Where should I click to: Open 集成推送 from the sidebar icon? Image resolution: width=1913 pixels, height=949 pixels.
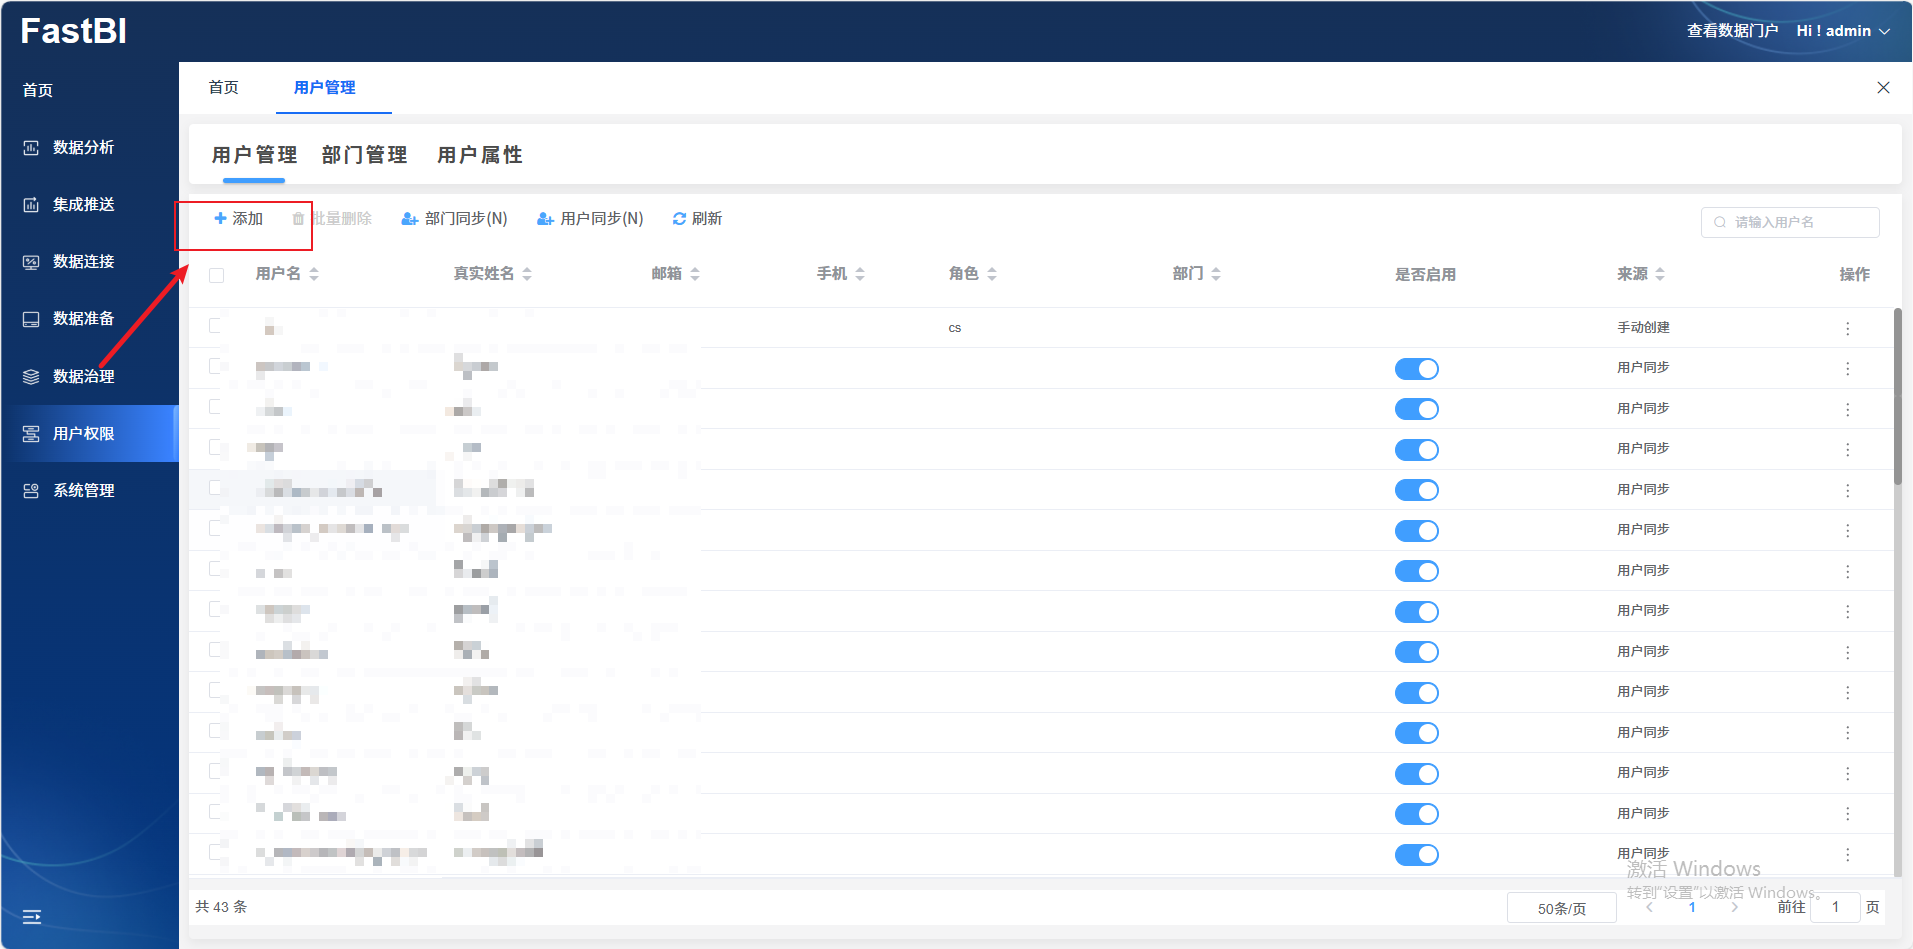[x=31, y=205]
